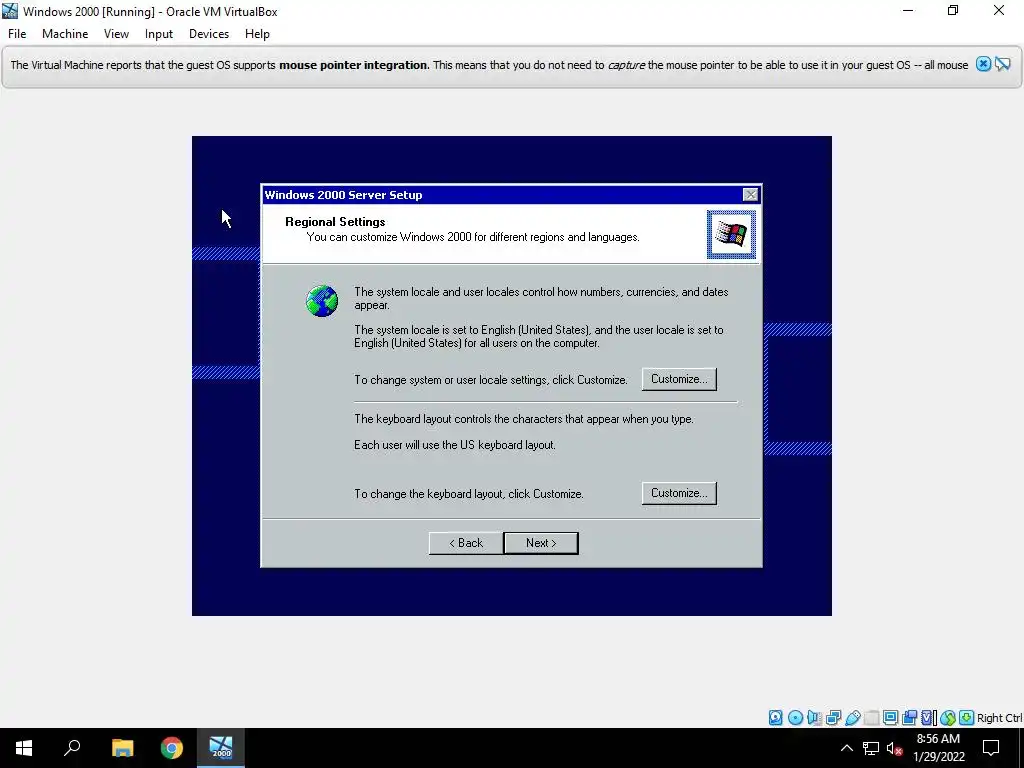Open the notification center icon
Viewport: 1024px width, 768px height.
tap(991, 748)
